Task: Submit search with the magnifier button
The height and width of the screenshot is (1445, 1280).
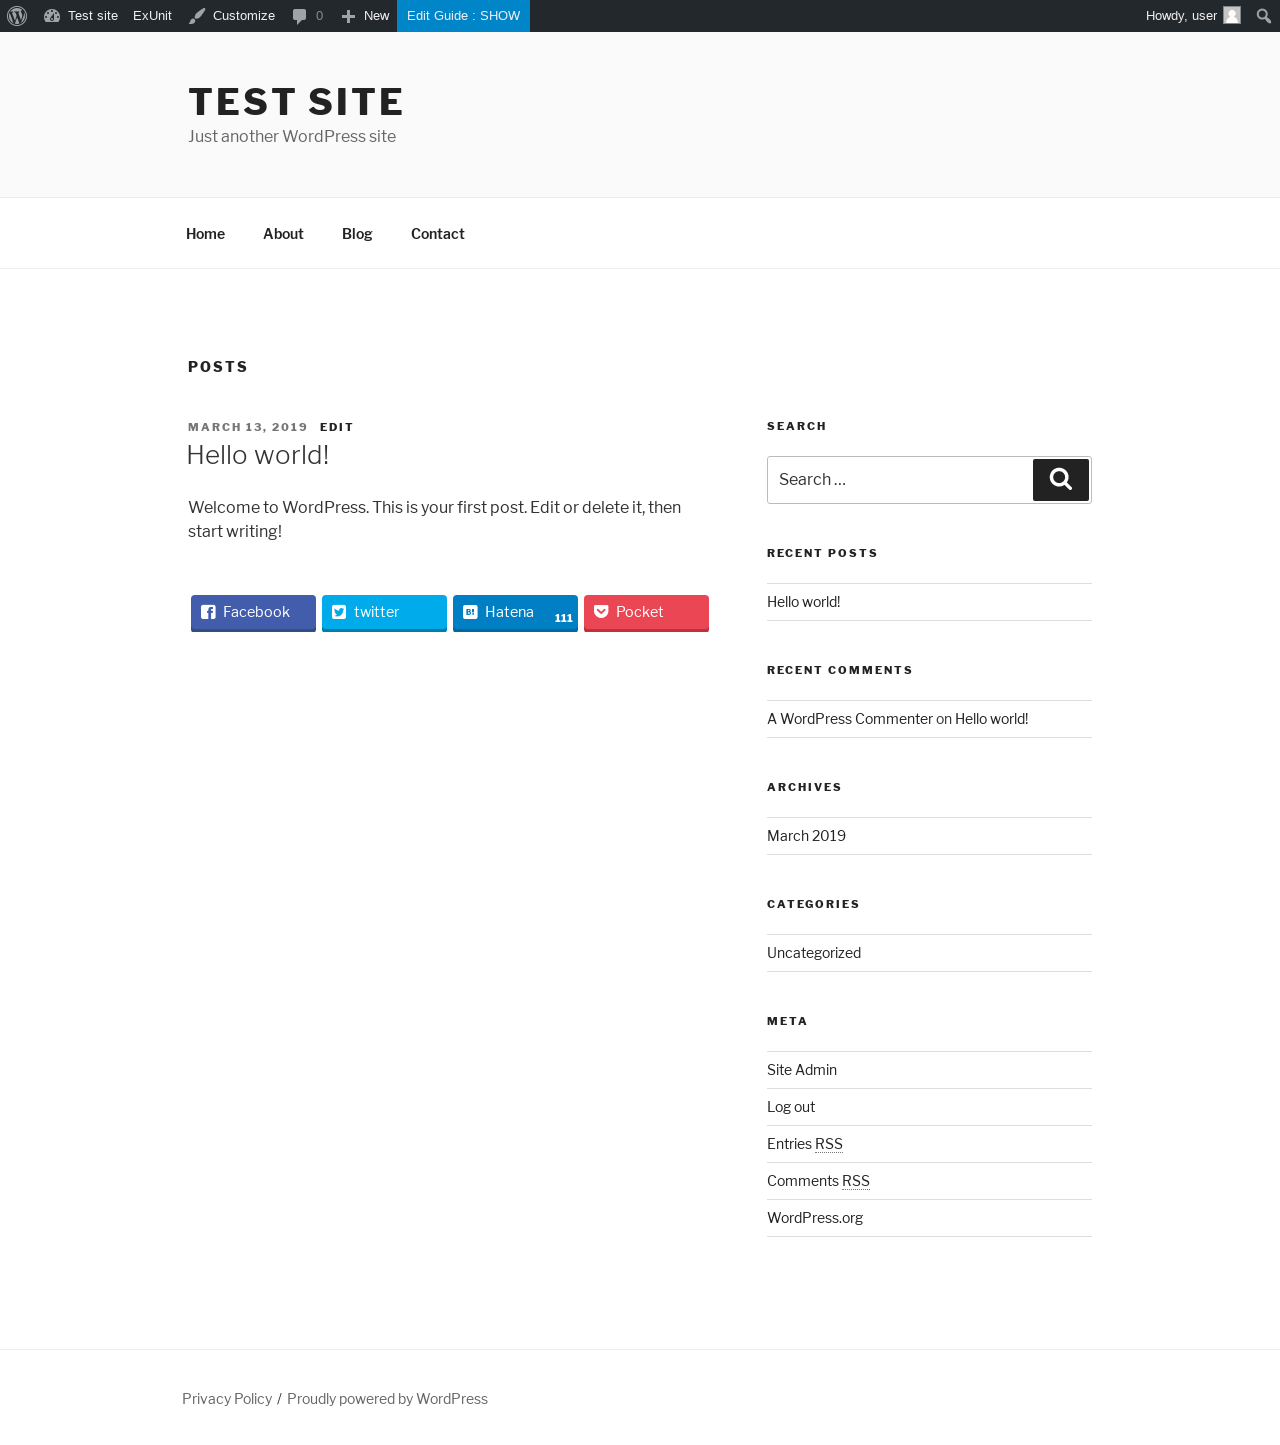Action: click(x=1061, y=480)
